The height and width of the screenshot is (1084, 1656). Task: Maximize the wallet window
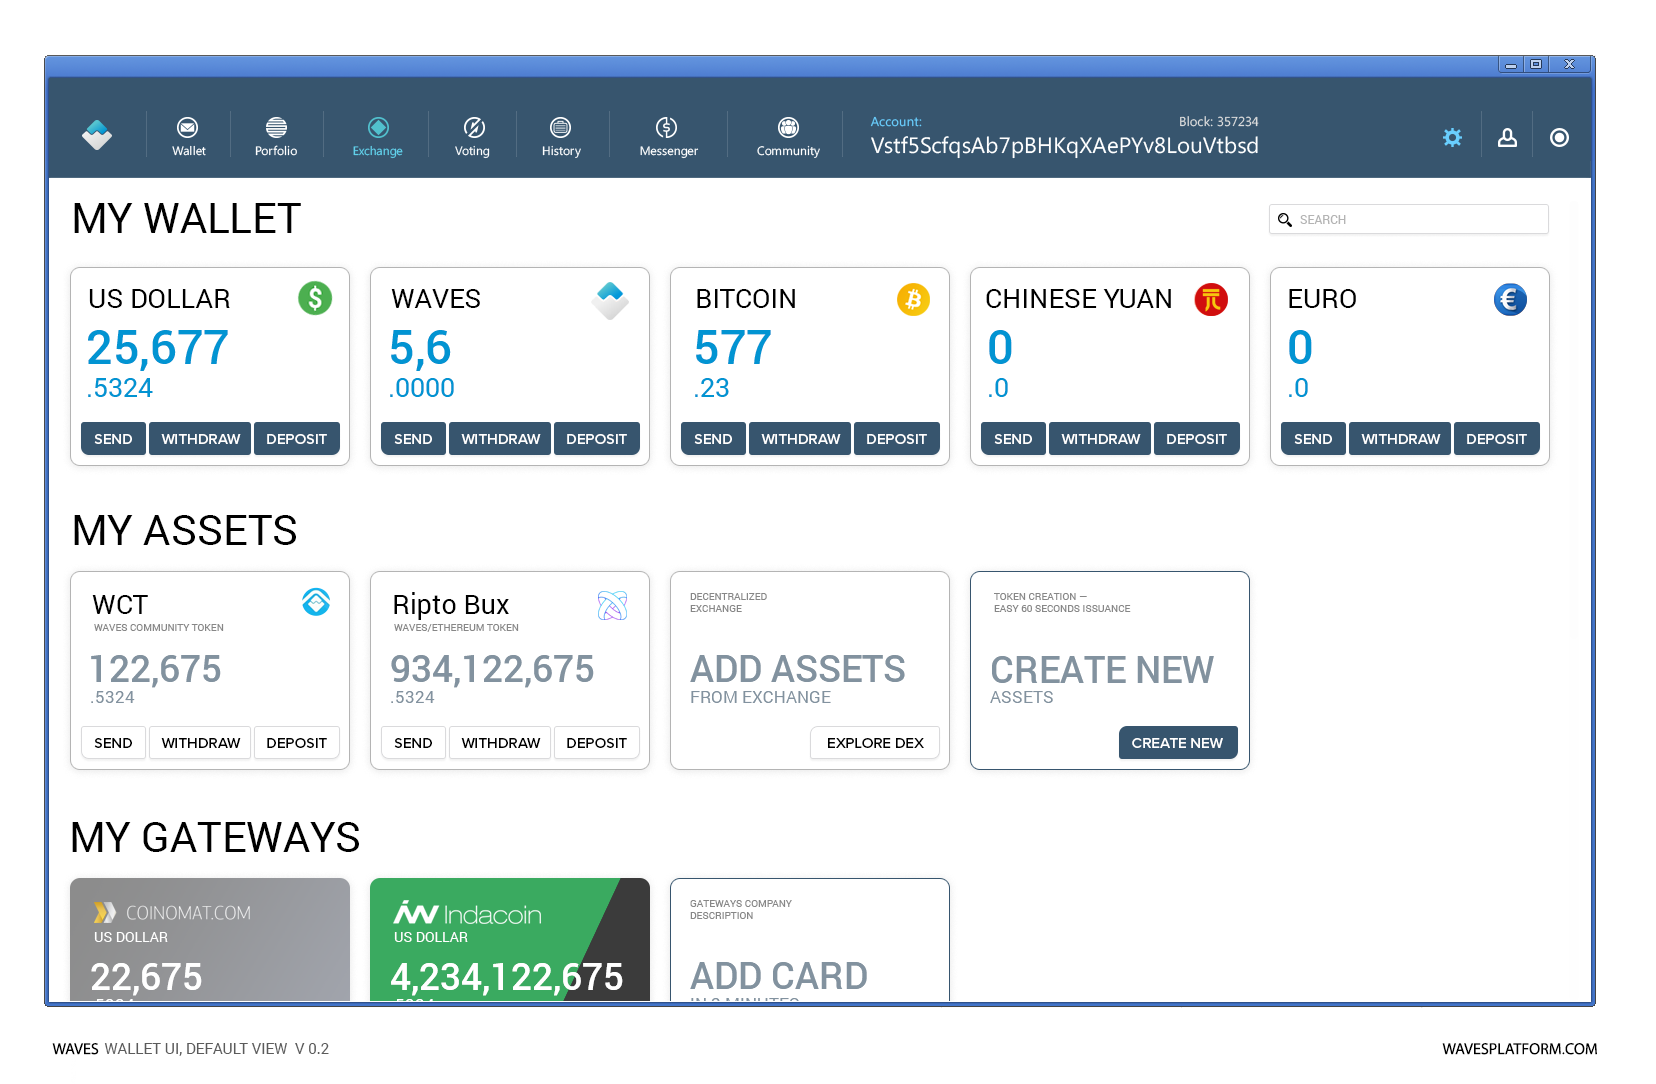click(x=1536, y=64)
